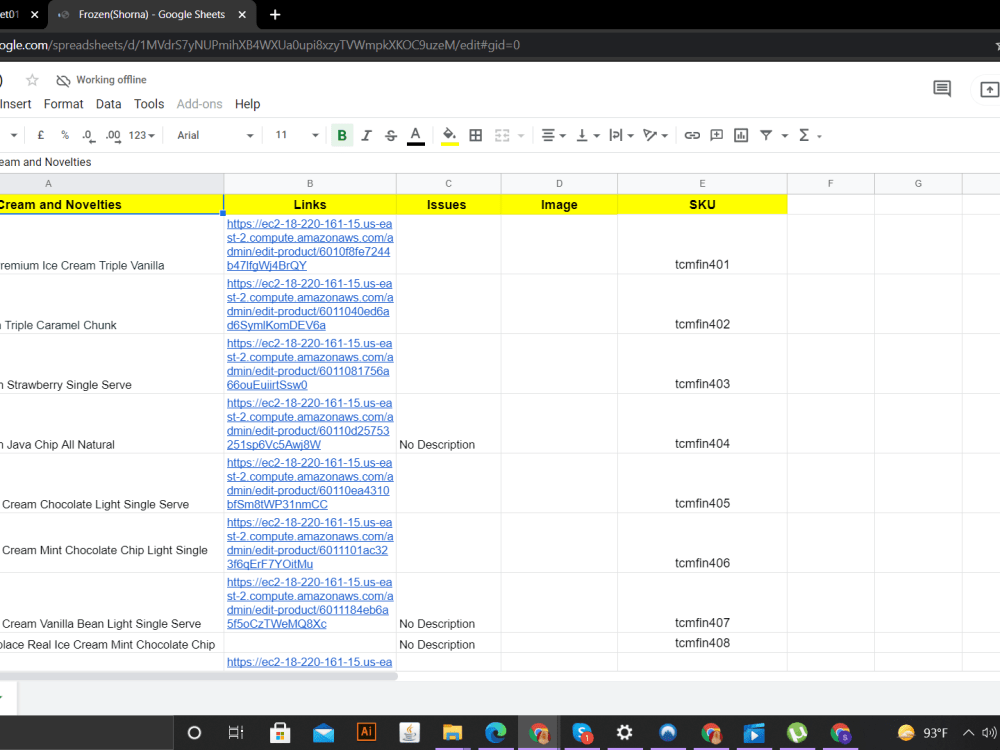Open font size 11 dropdown

[x=296, y=135]
